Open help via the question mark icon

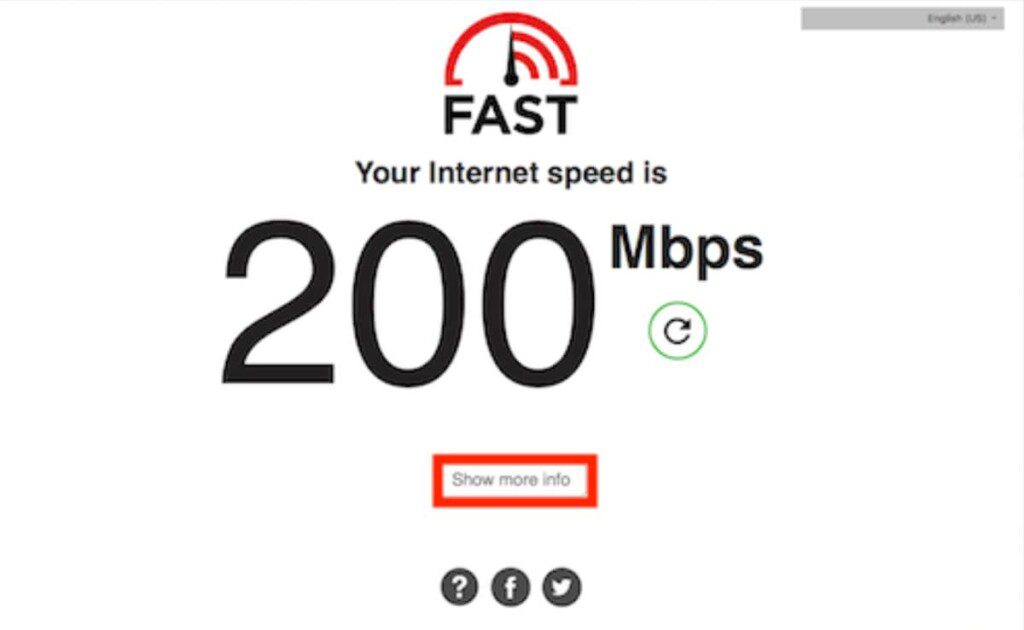(x=459, y=587)
